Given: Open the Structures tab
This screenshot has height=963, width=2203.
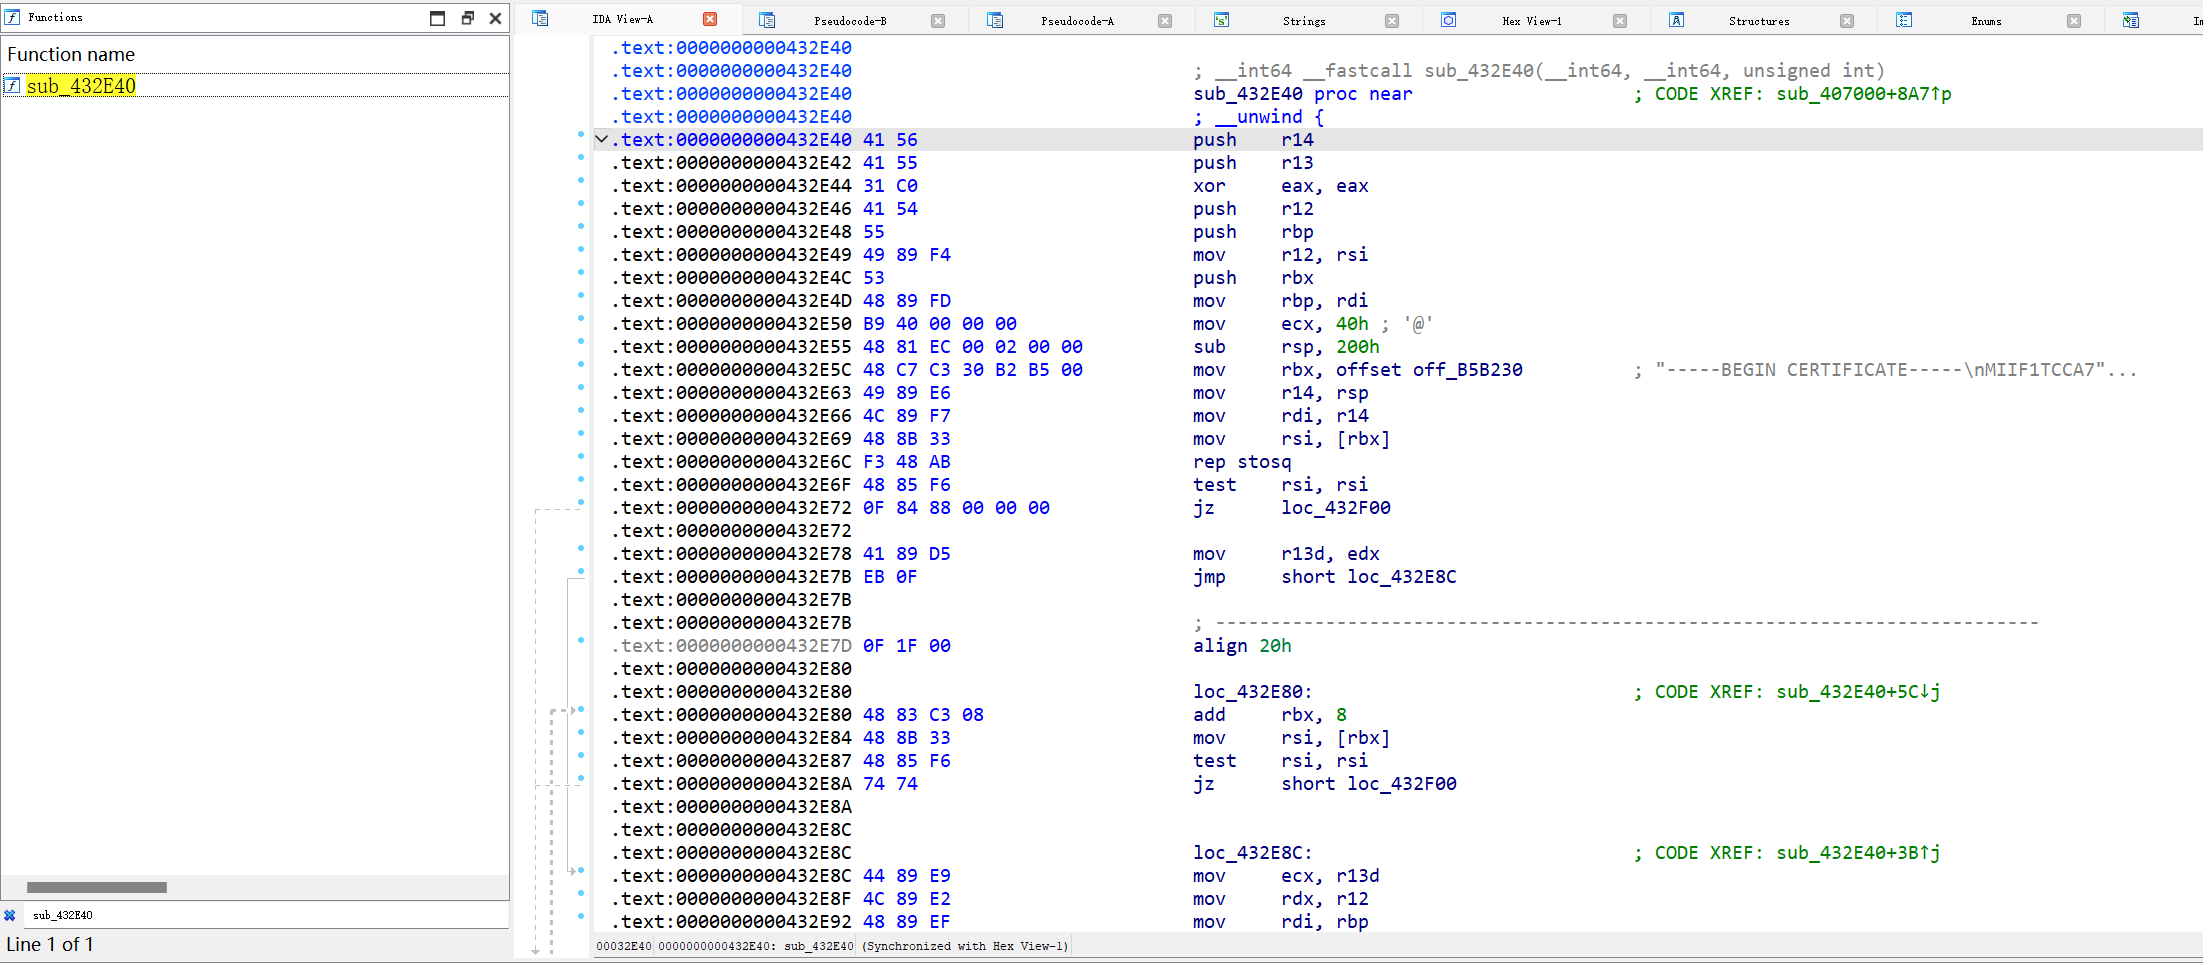Looking at the screenshot, I should (1759, 21).
